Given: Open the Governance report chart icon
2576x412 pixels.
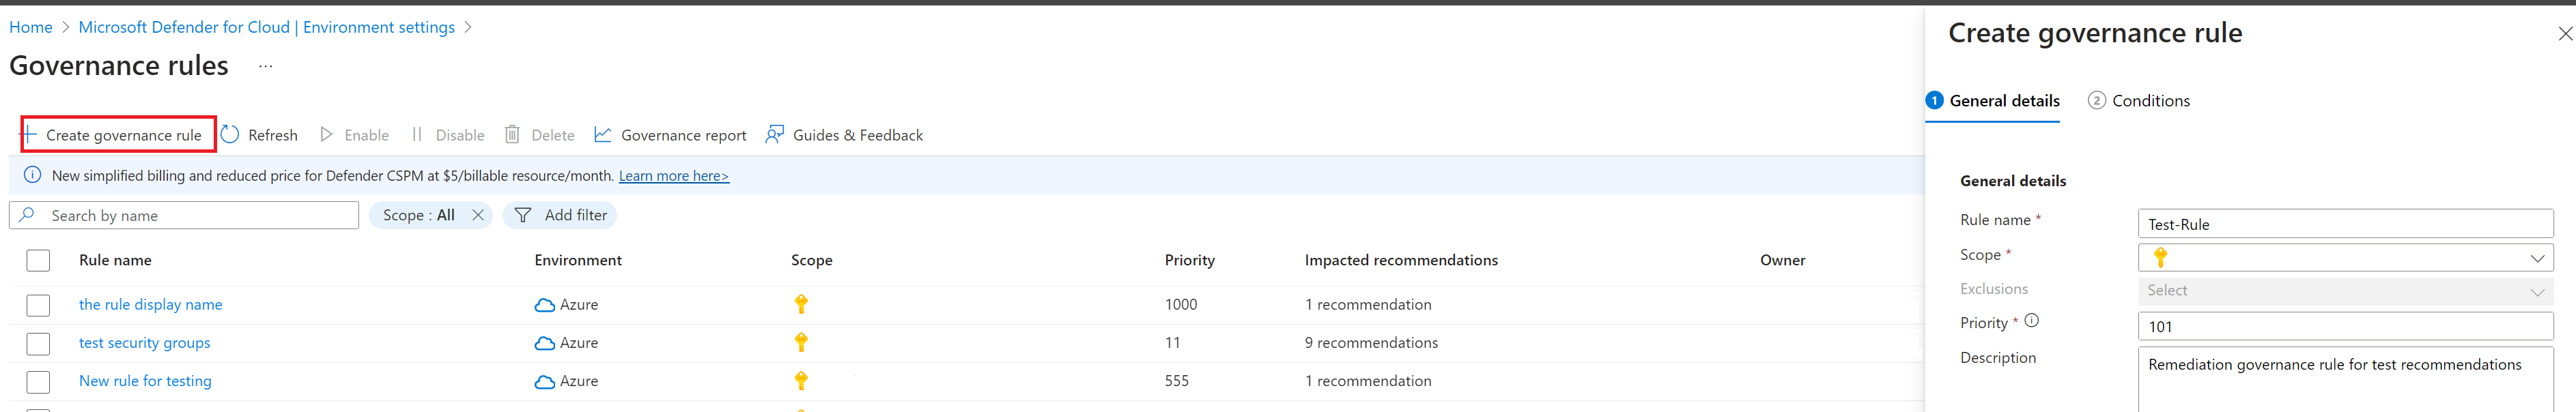Looking at the screenshot, I should 603,134.
